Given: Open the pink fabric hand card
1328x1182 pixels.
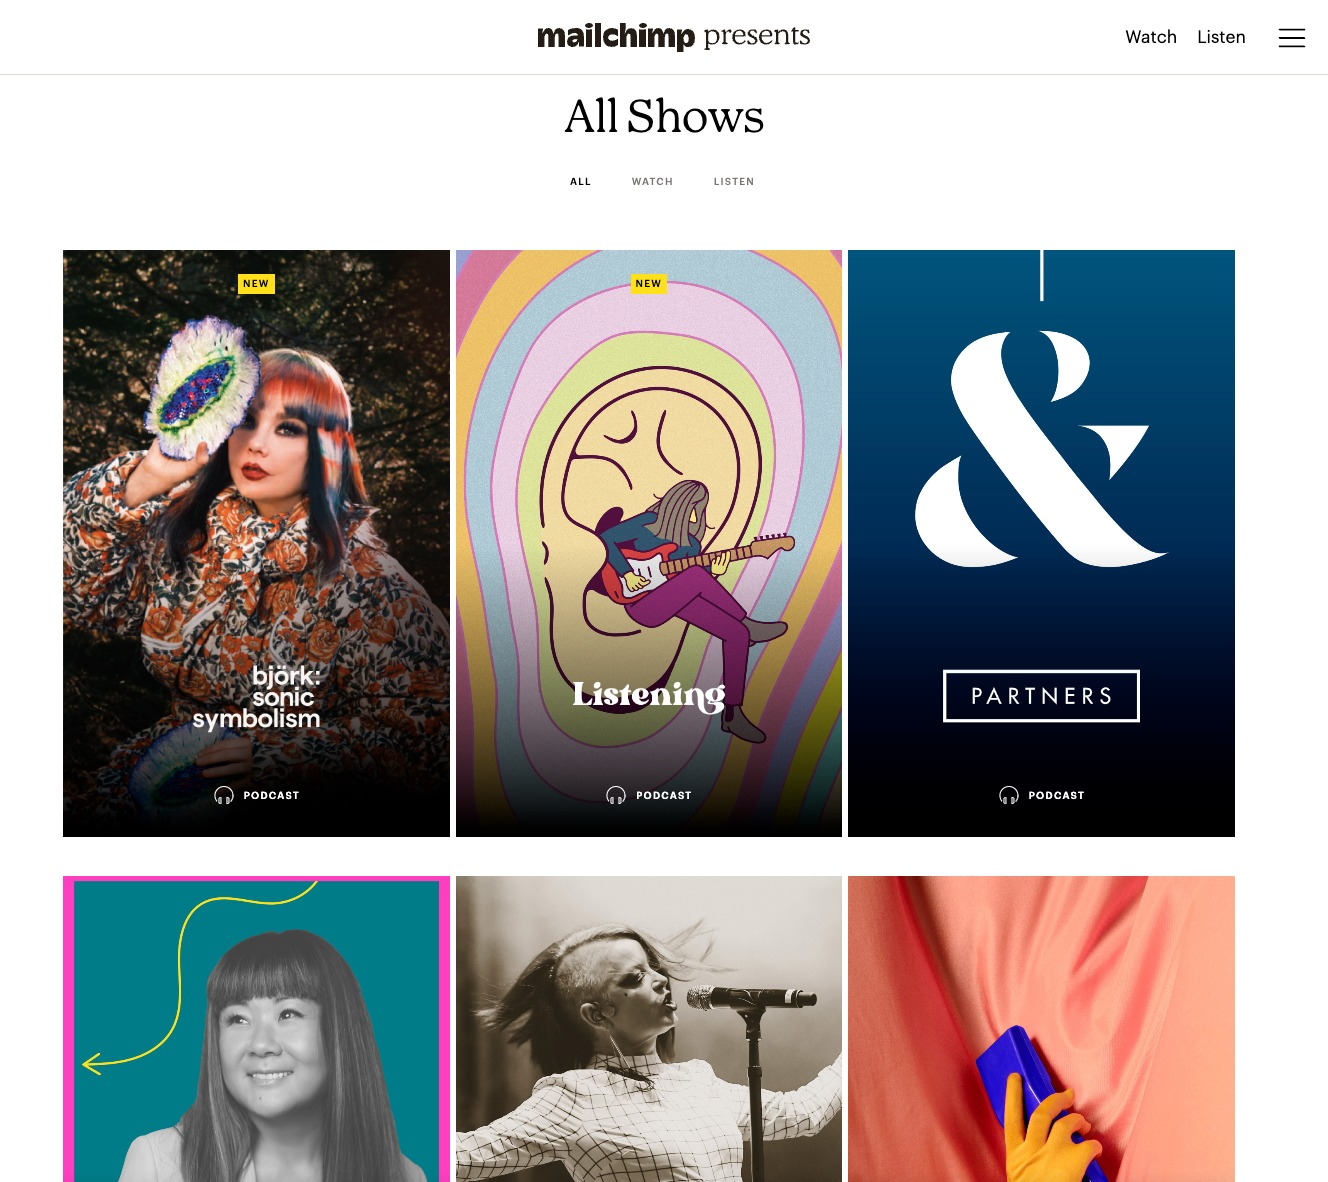Looking at the screenshot, I should [x=1041, y=1029].
